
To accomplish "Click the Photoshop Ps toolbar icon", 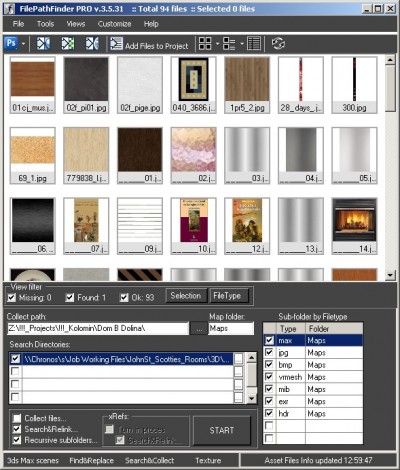I will [11, 43].
